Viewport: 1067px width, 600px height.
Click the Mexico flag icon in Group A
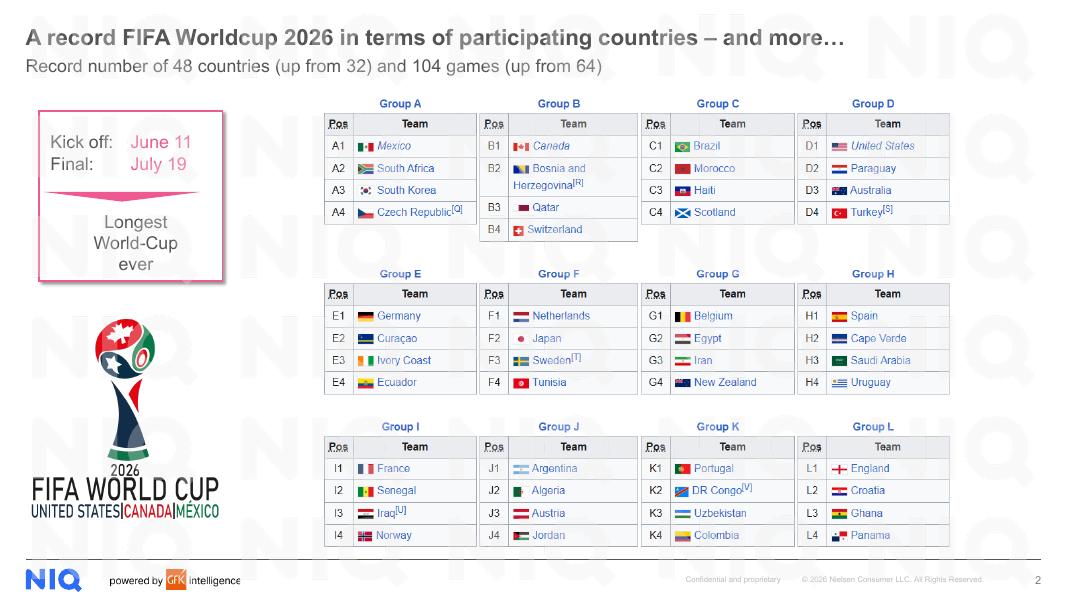(365, 146)
